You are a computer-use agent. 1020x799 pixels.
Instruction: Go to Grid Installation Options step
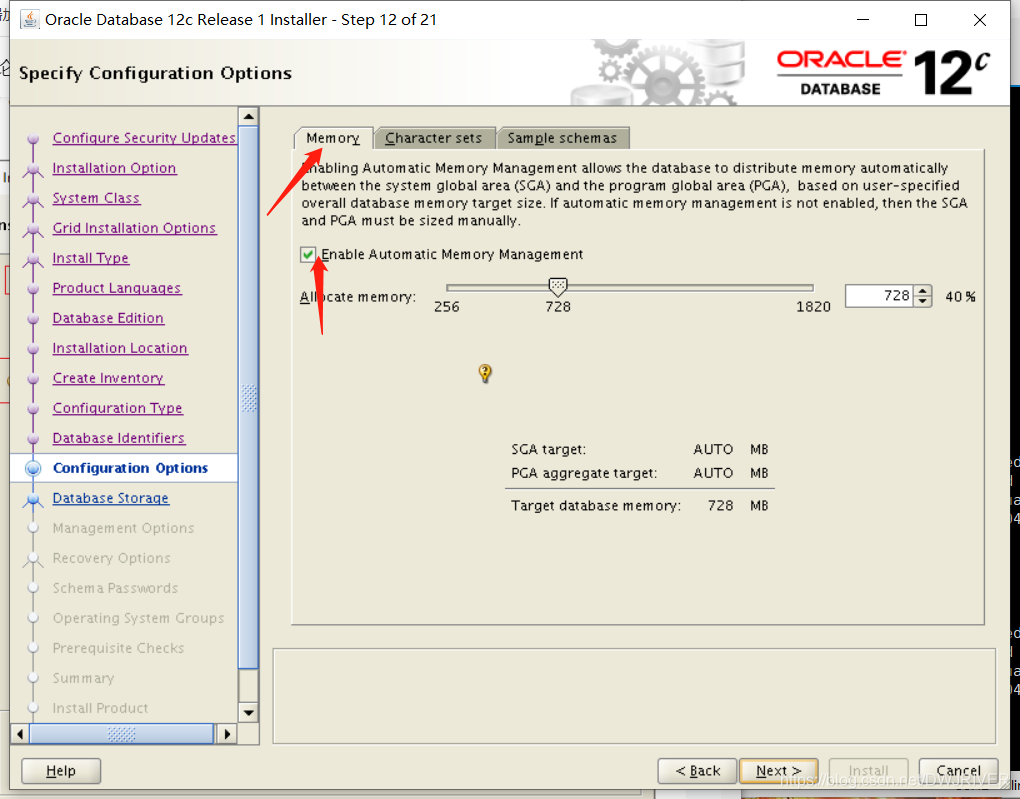134,228
